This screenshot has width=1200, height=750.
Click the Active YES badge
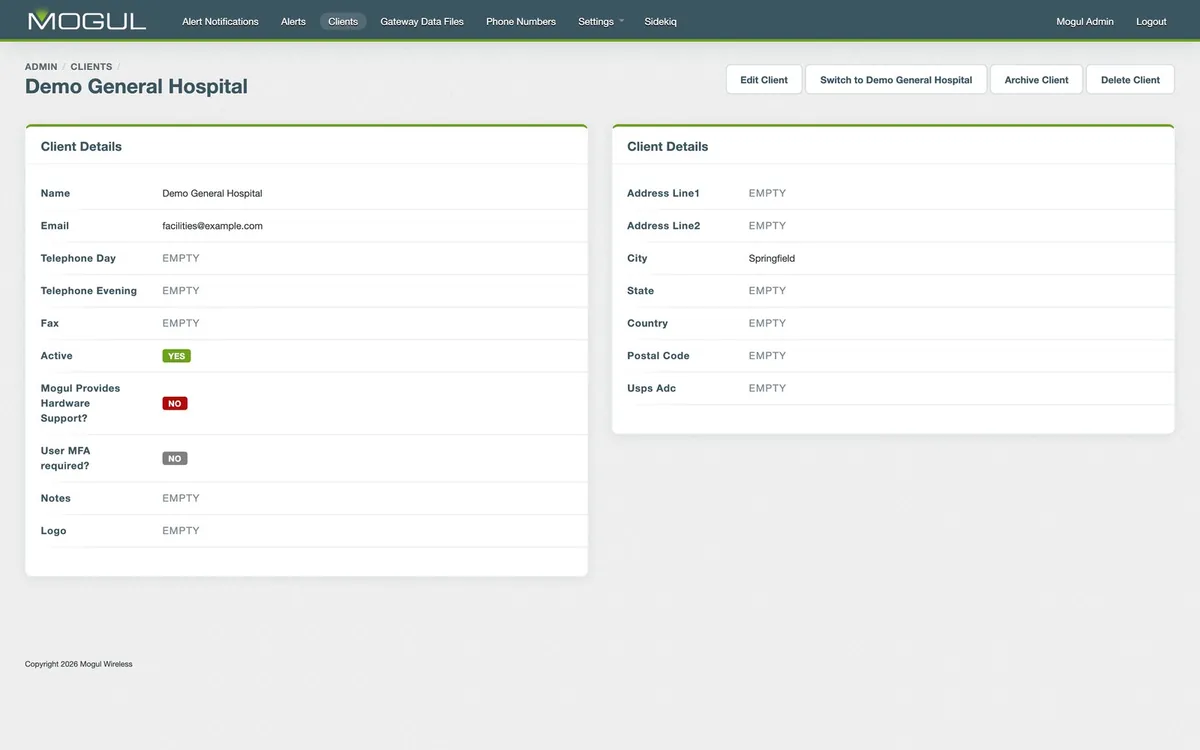176,356
